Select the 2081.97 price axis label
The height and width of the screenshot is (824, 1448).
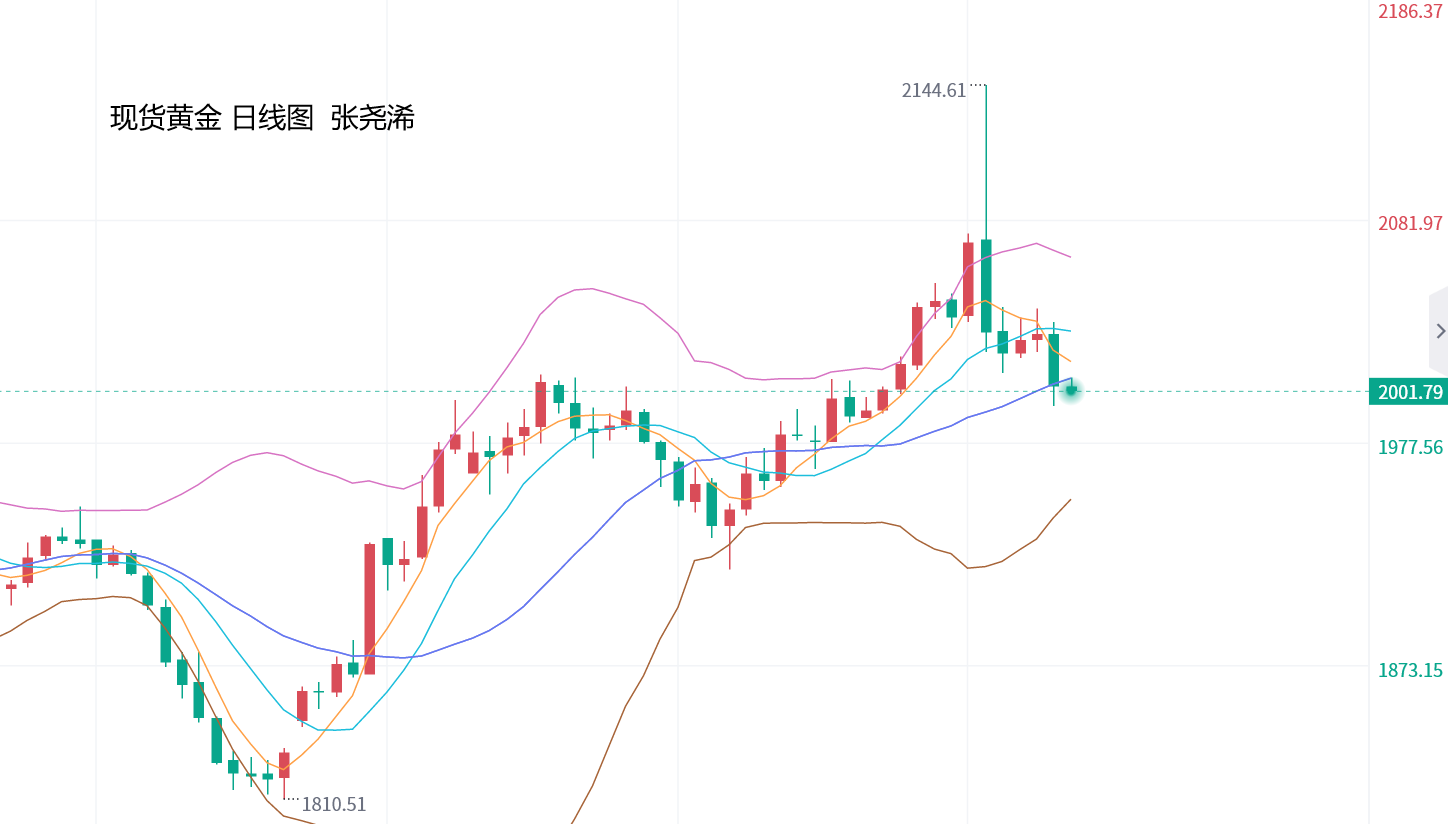tap(1410, 223)
